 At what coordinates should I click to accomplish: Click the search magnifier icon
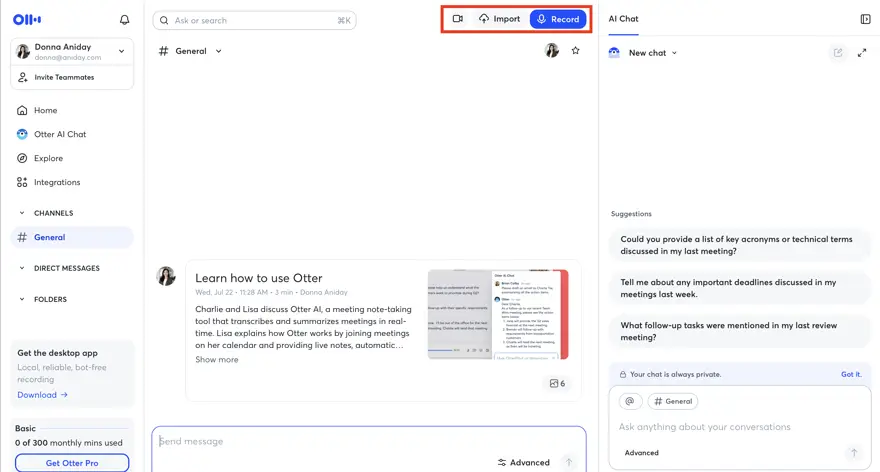click(x=164, y=20)
